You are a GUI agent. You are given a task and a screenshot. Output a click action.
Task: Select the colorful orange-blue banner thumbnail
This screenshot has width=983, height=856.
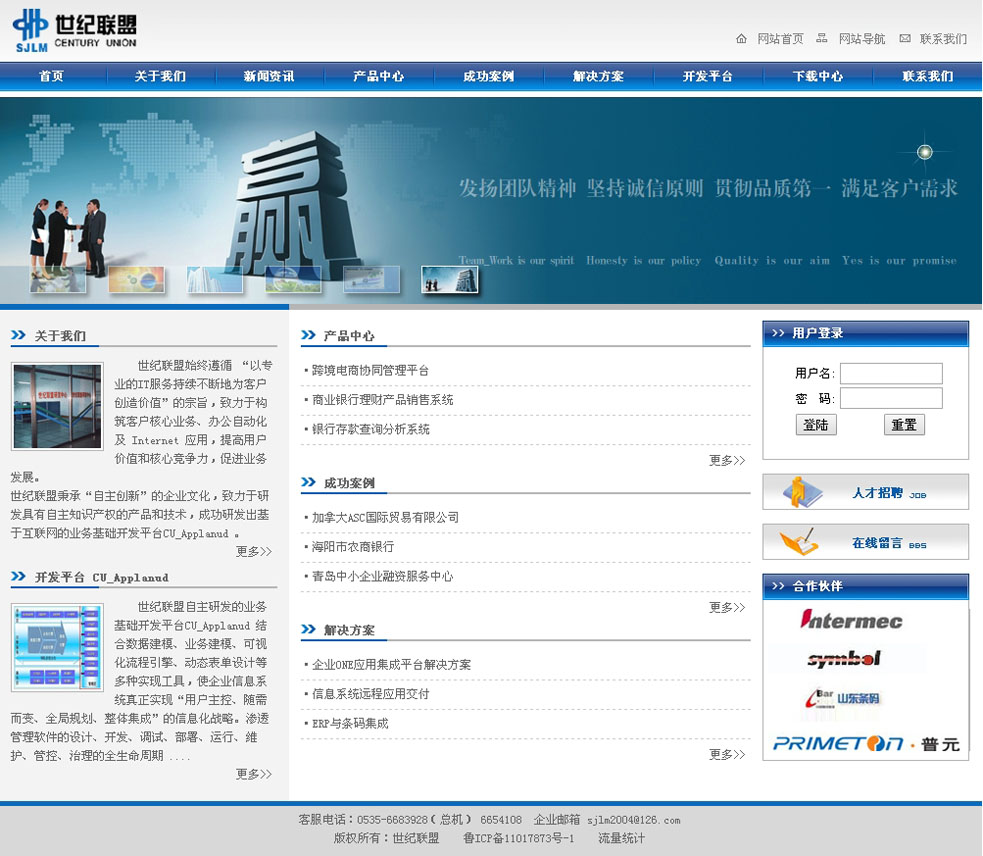pos(136,280)
